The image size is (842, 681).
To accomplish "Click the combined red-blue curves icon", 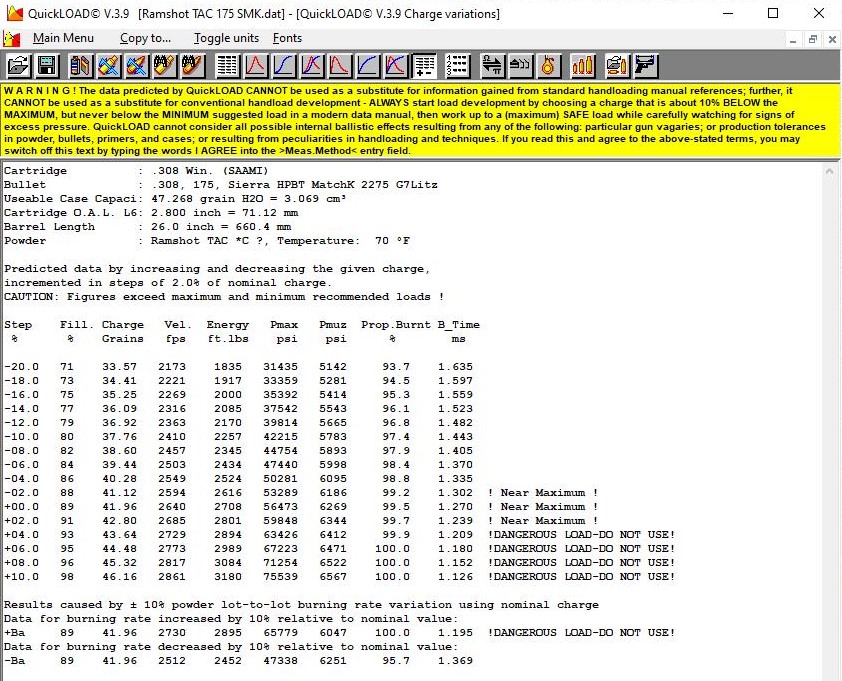I will pos(312,66).
